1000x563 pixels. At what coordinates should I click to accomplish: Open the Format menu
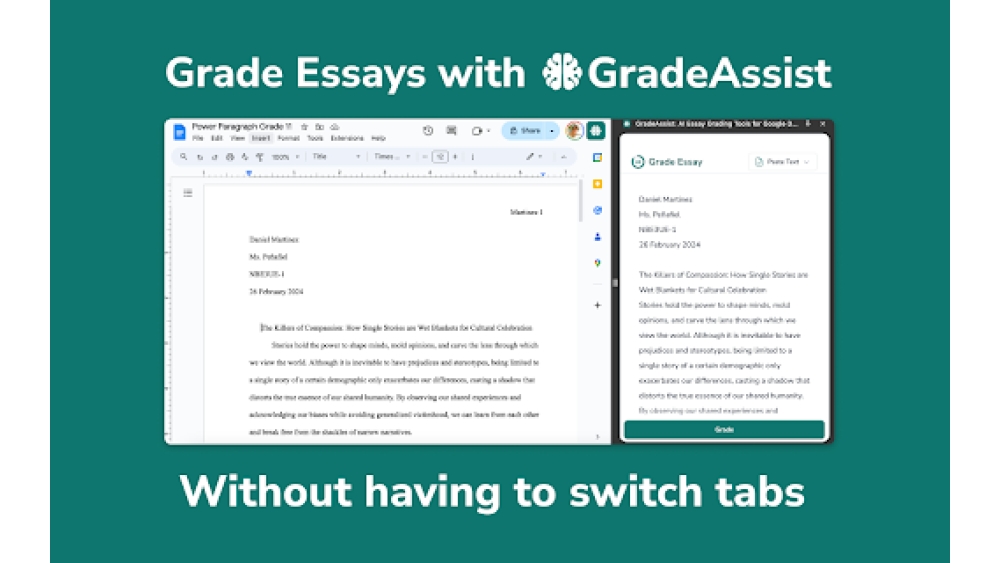point(288,138)
